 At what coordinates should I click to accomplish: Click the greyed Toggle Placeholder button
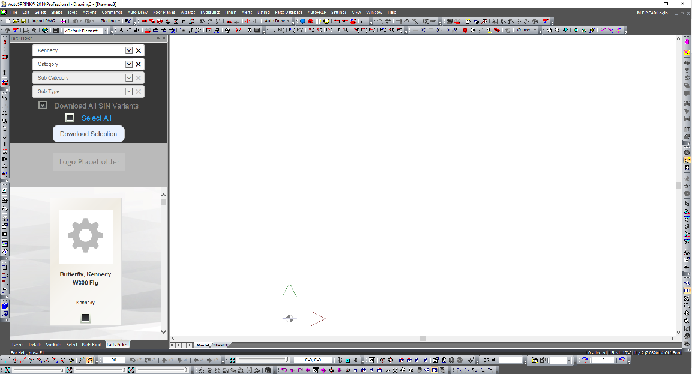[89, 162]
